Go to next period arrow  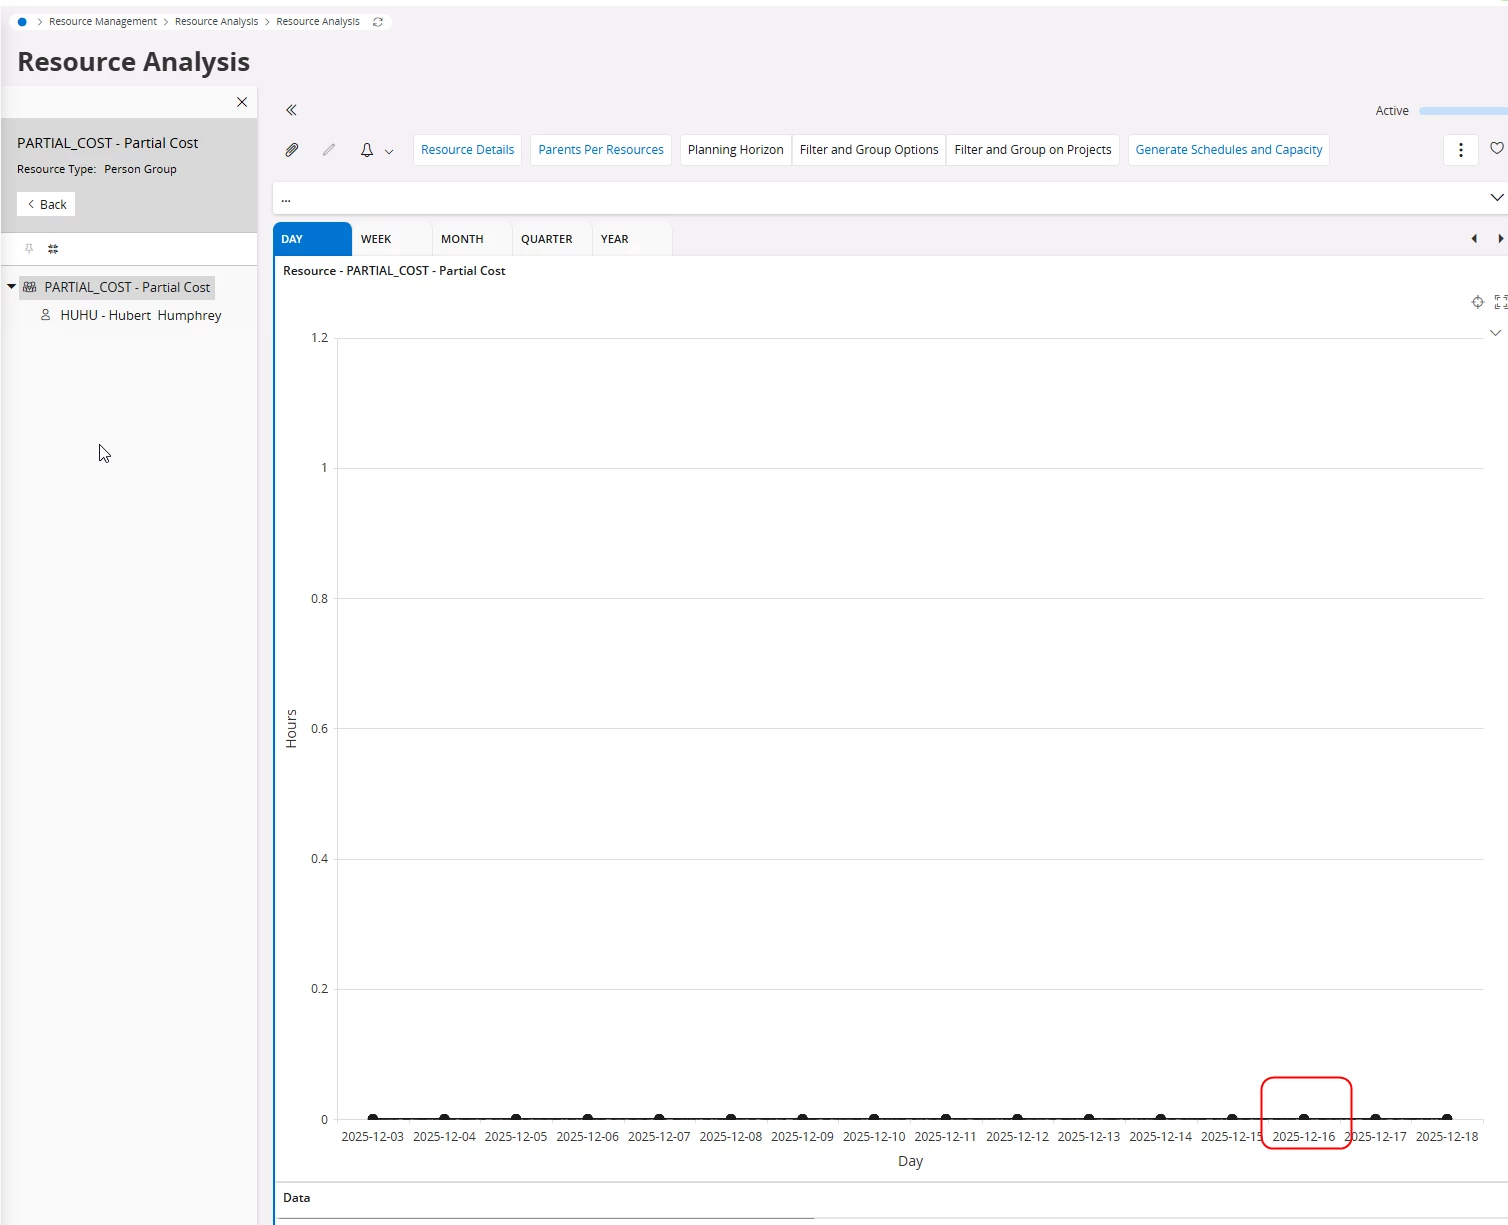[1500, 239]
